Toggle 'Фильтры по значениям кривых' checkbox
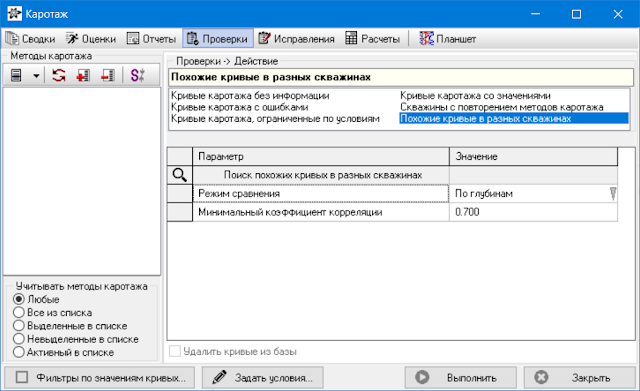This screenshot has width=640, height=391. pyautogui.click(x=22, y=378)
